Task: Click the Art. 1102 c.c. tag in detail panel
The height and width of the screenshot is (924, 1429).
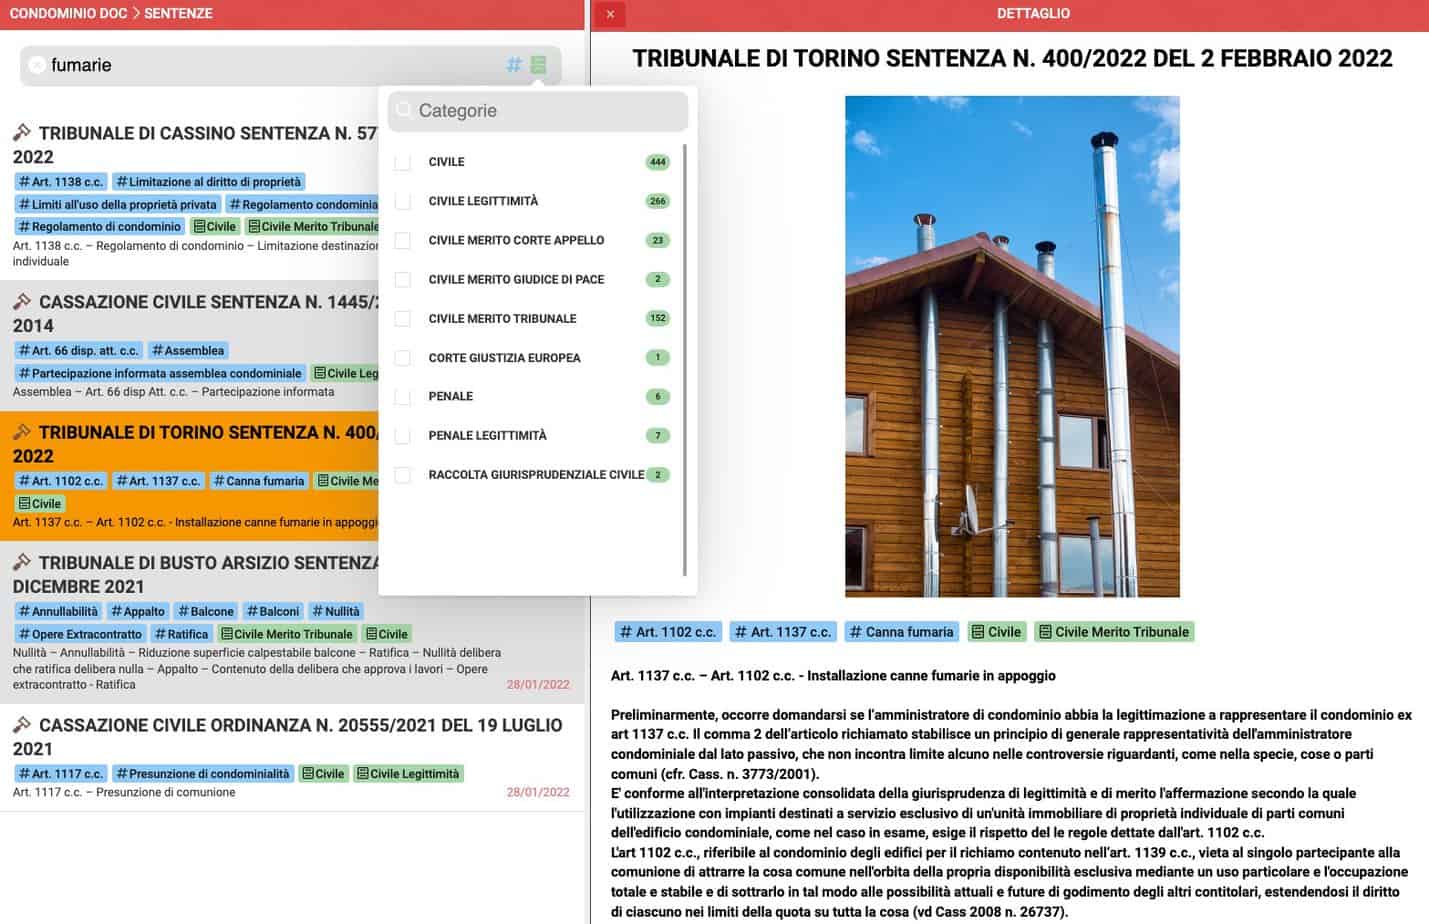Action: tap(667, 632)
